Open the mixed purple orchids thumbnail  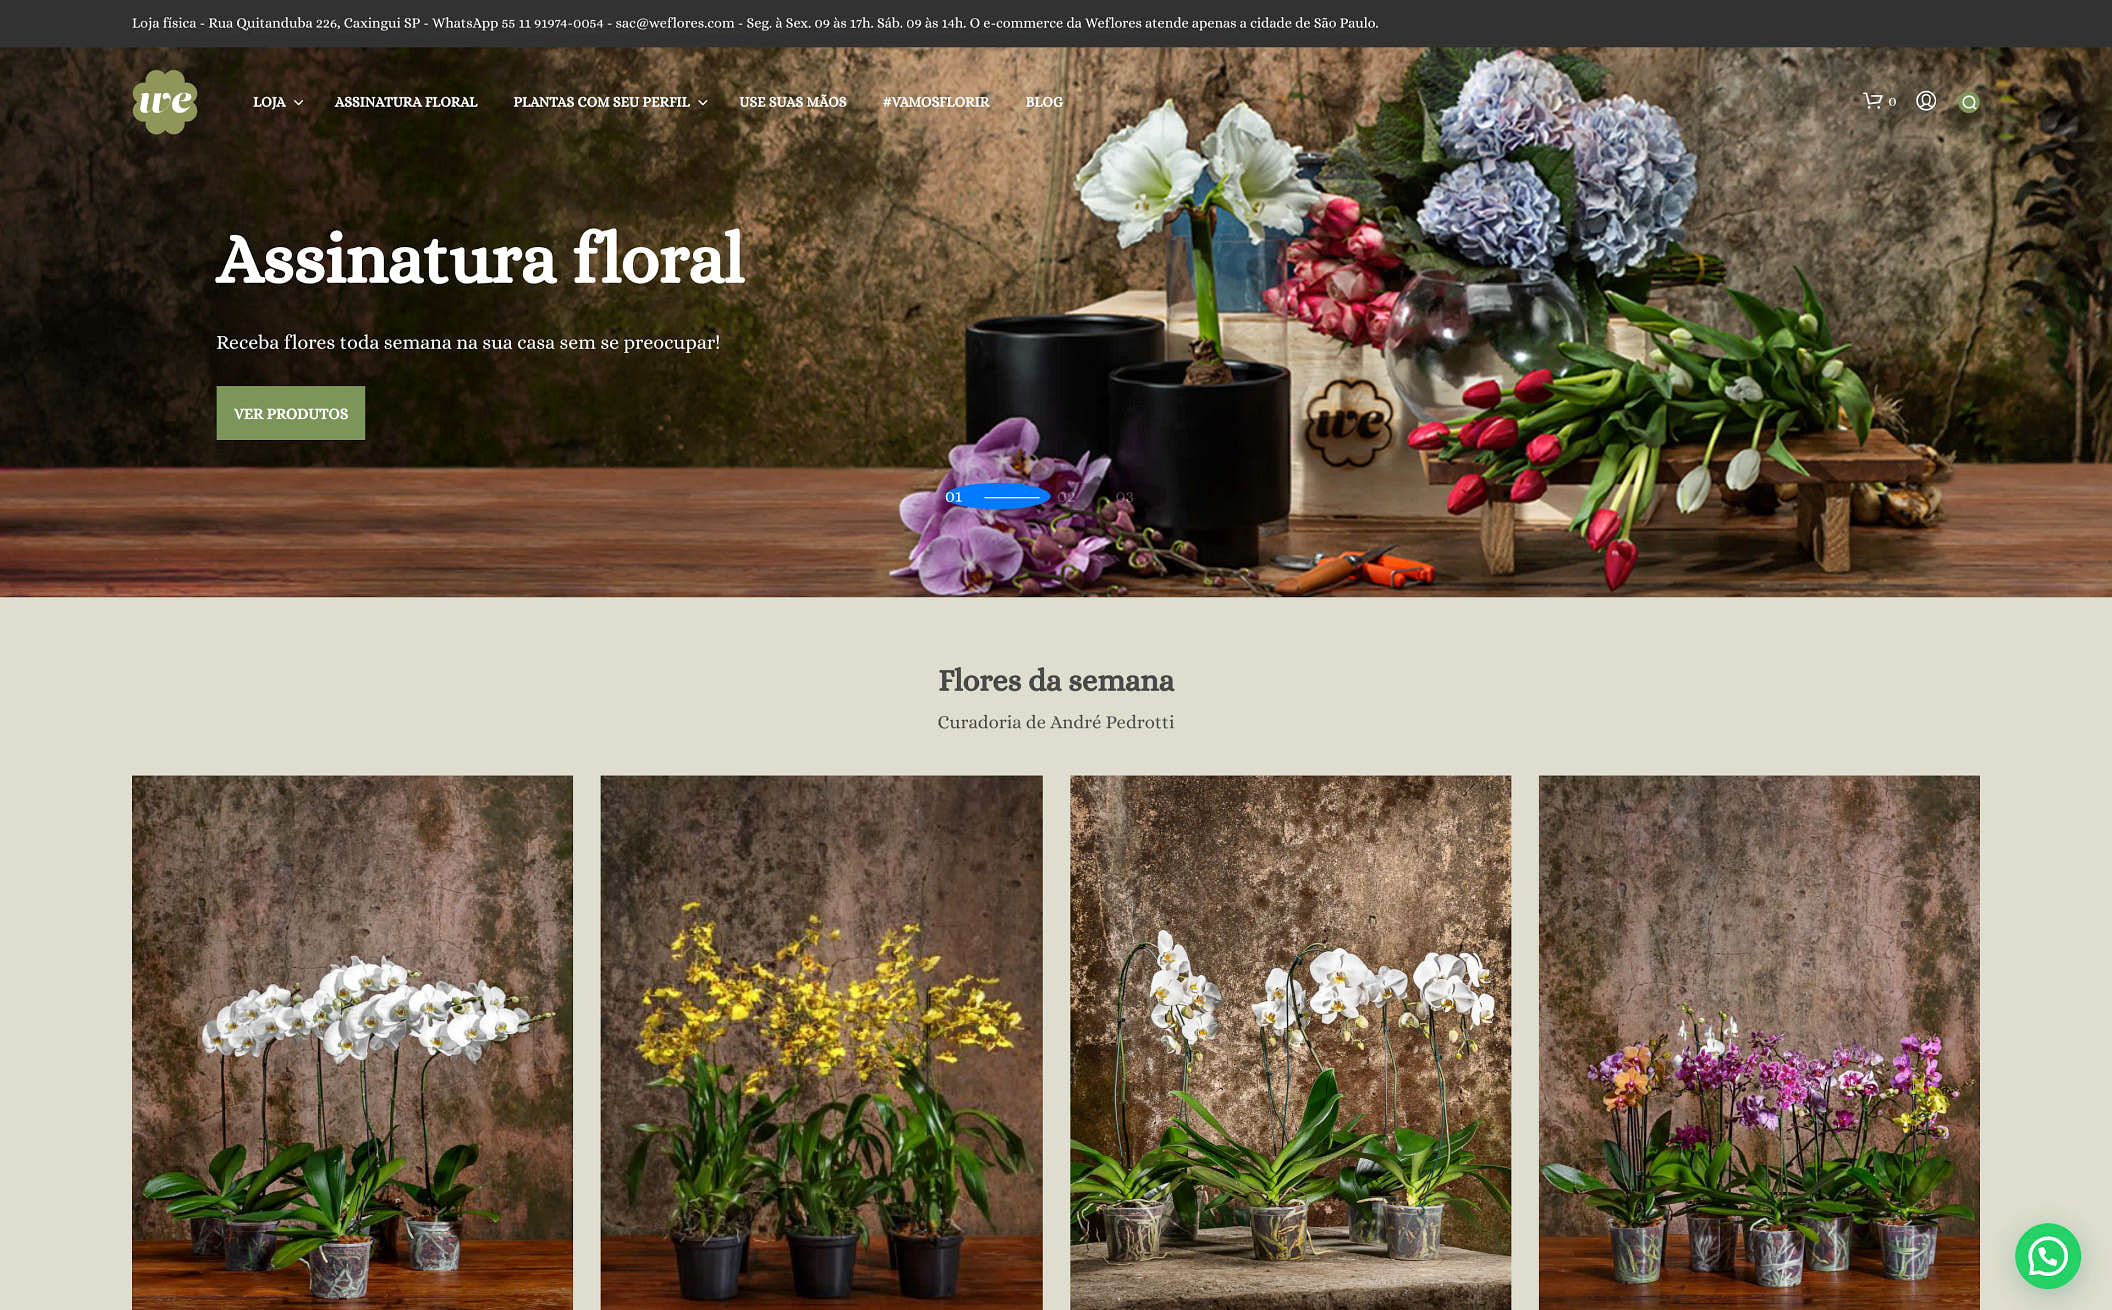(1758, 1040)
